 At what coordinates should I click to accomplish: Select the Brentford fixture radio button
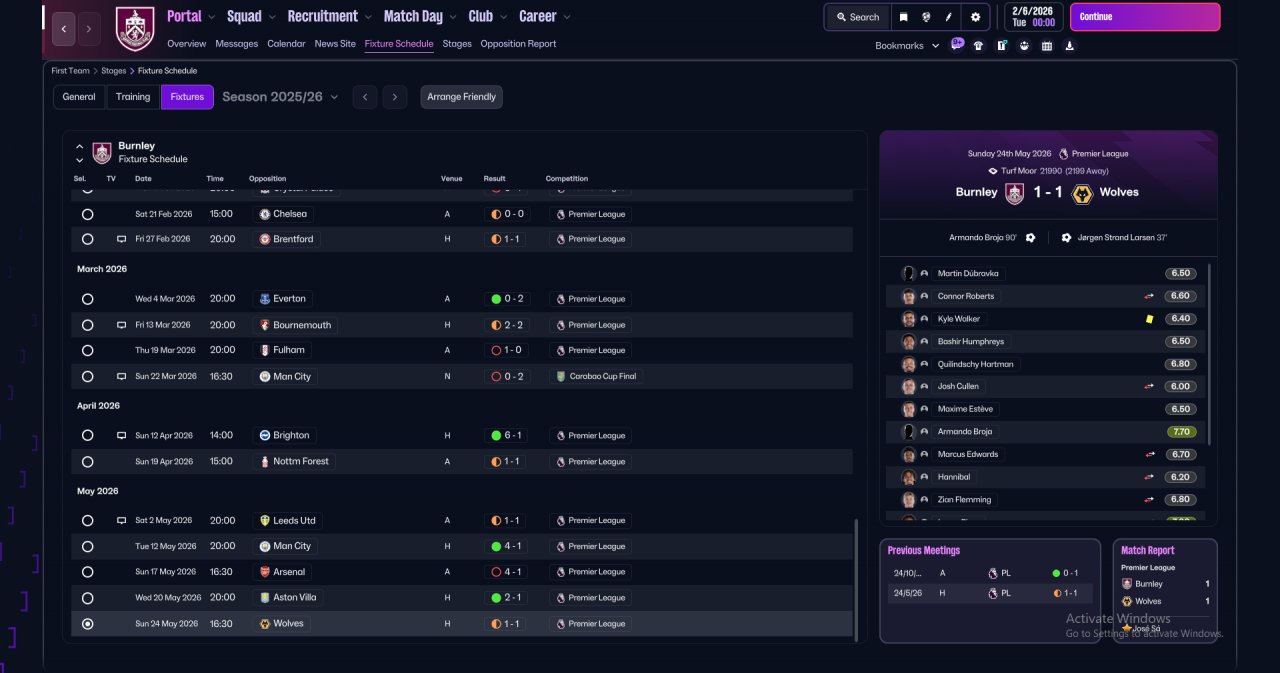pos(87,240)
